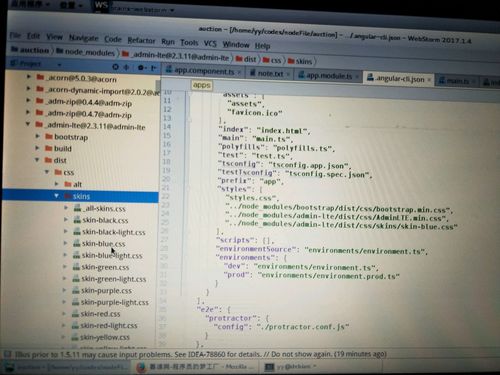The height and width of the screenshot is (375, 500).
Task: Expand the build folder
Action: coord(37,148)
